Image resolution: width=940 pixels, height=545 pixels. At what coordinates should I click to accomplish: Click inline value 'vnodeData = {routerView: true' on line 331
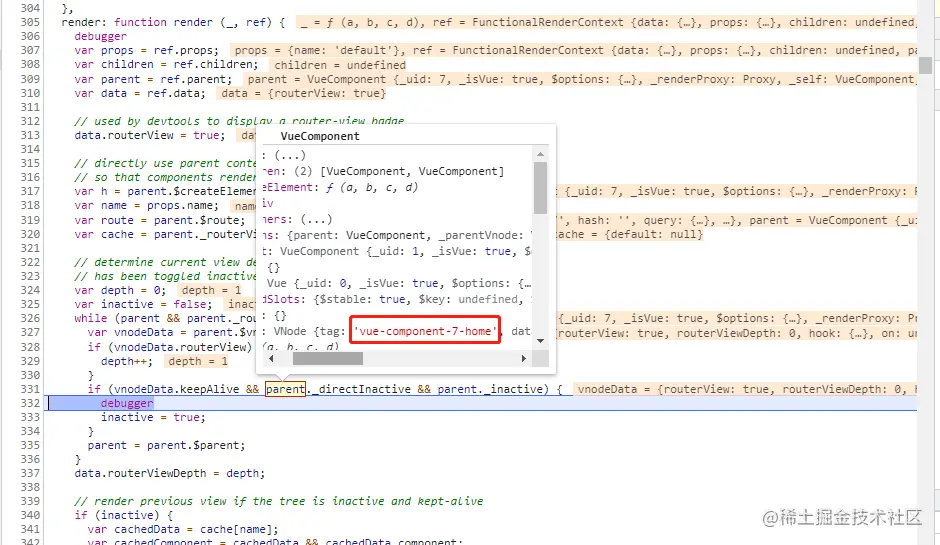point(676,389)
